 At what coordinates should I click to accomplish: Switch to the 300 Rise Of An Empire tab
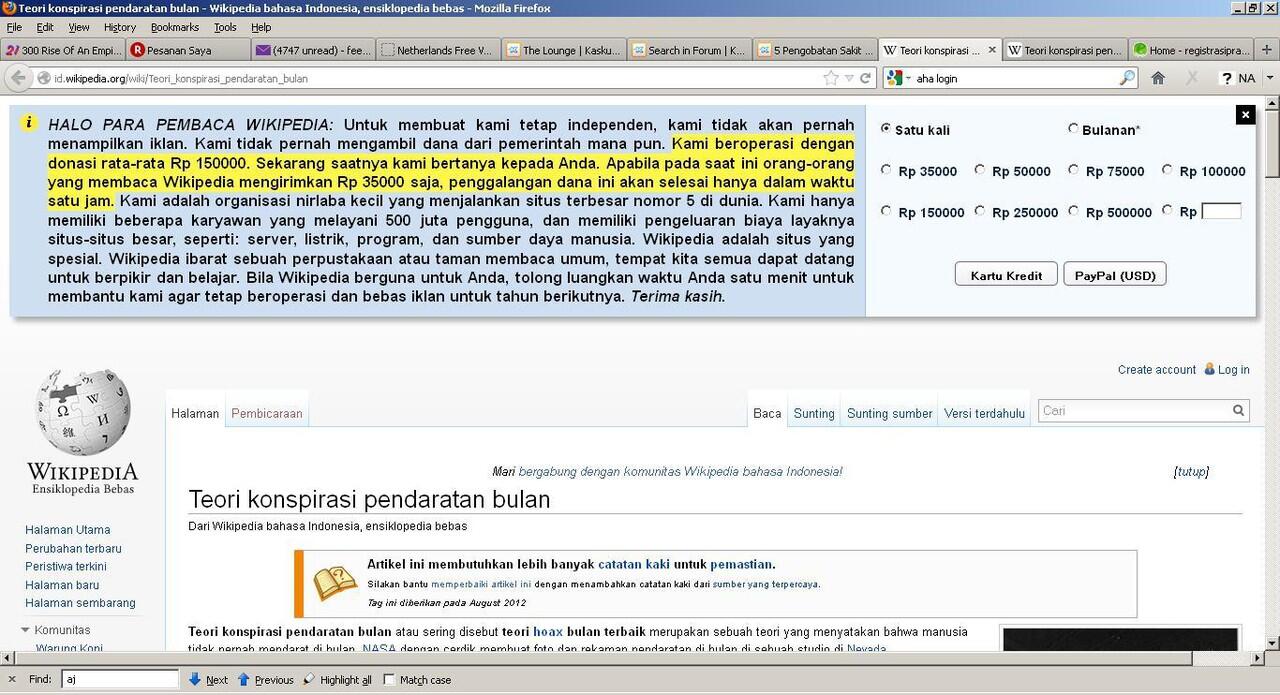point(62,49)
